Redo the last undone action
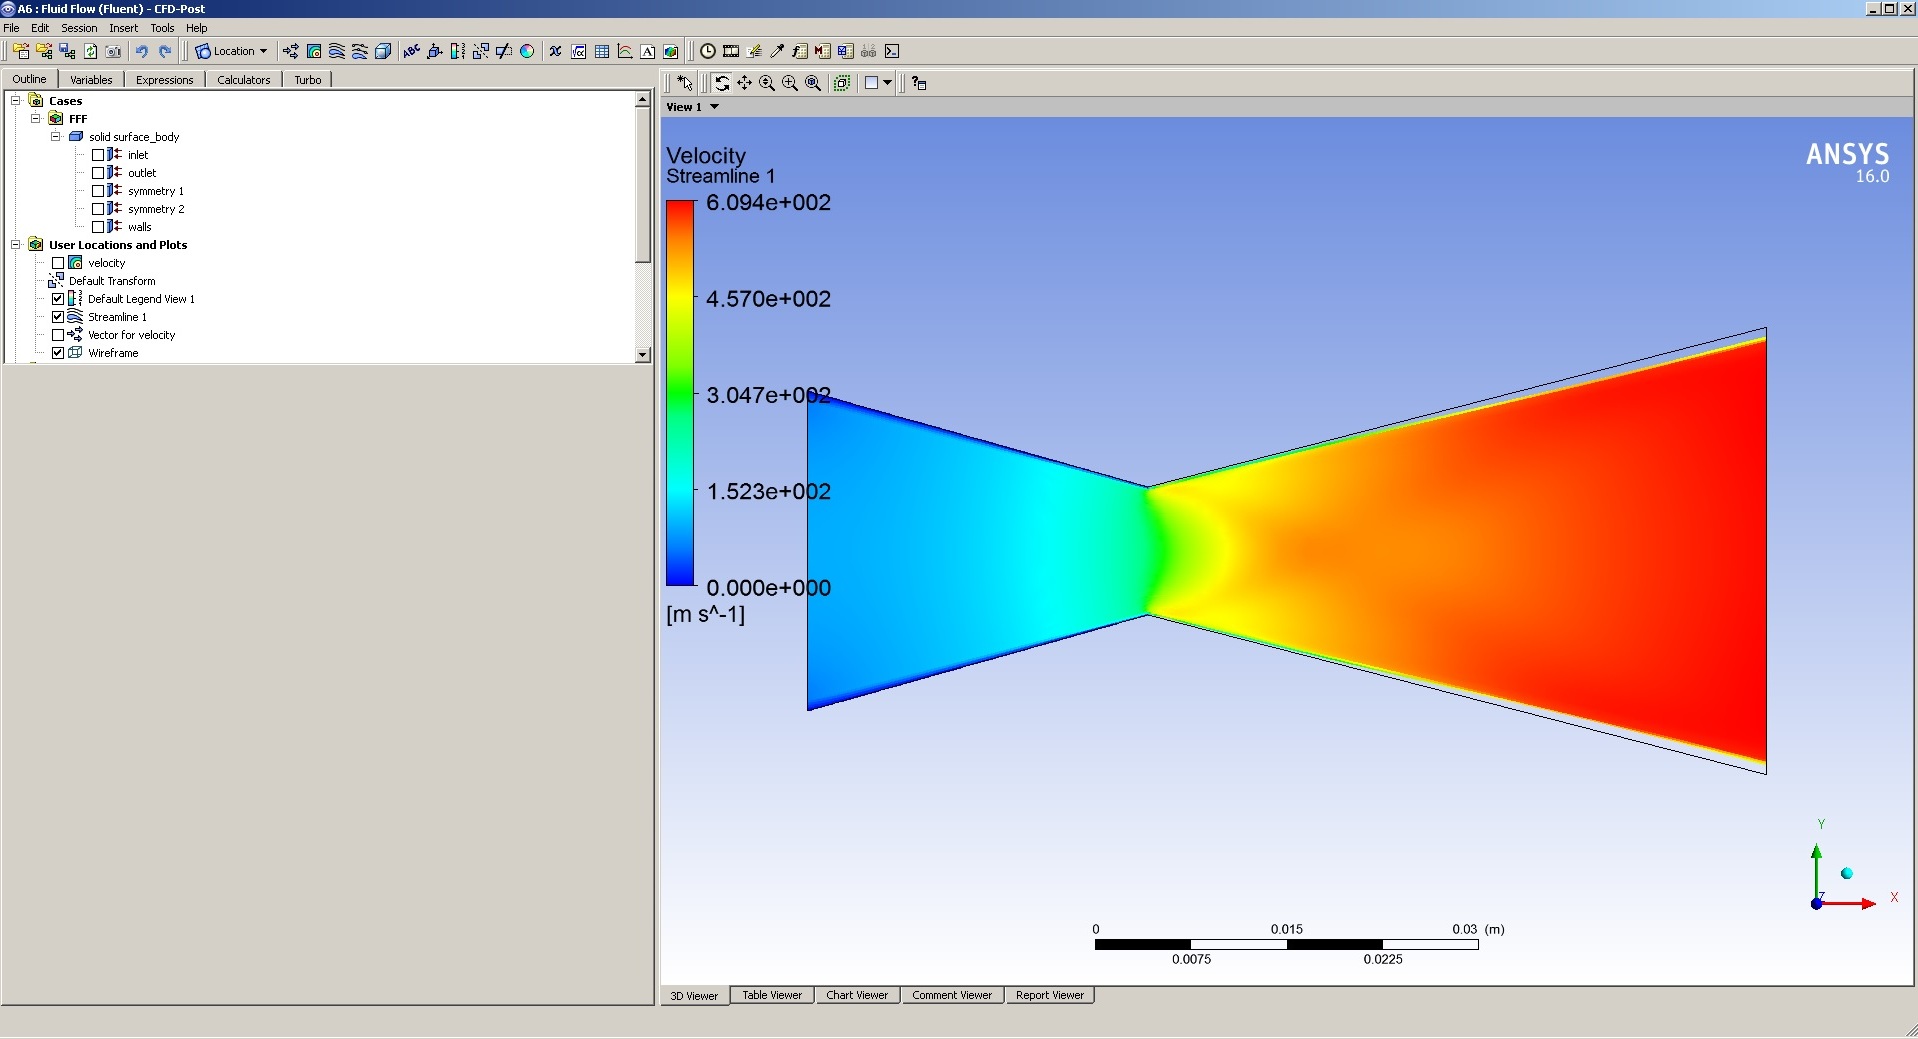Screen dimensions: 1918x1039 (165, 51)
